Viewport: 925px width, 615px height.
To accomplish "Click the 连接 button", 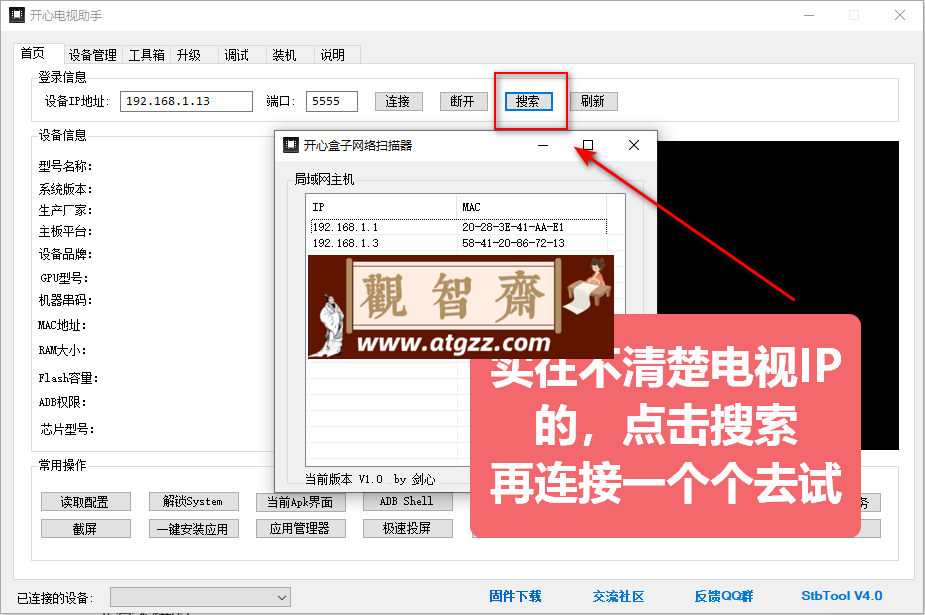I will [399, 101].
